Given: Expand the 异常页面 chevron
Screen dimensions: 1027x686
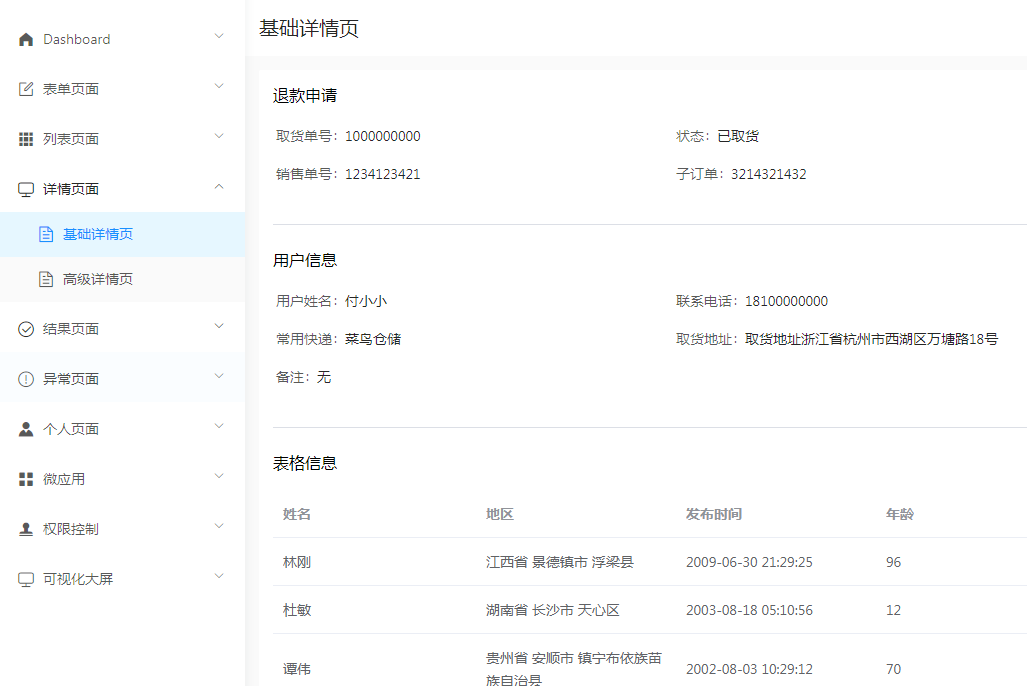Looking at the screenshot, I should [219, 375].
